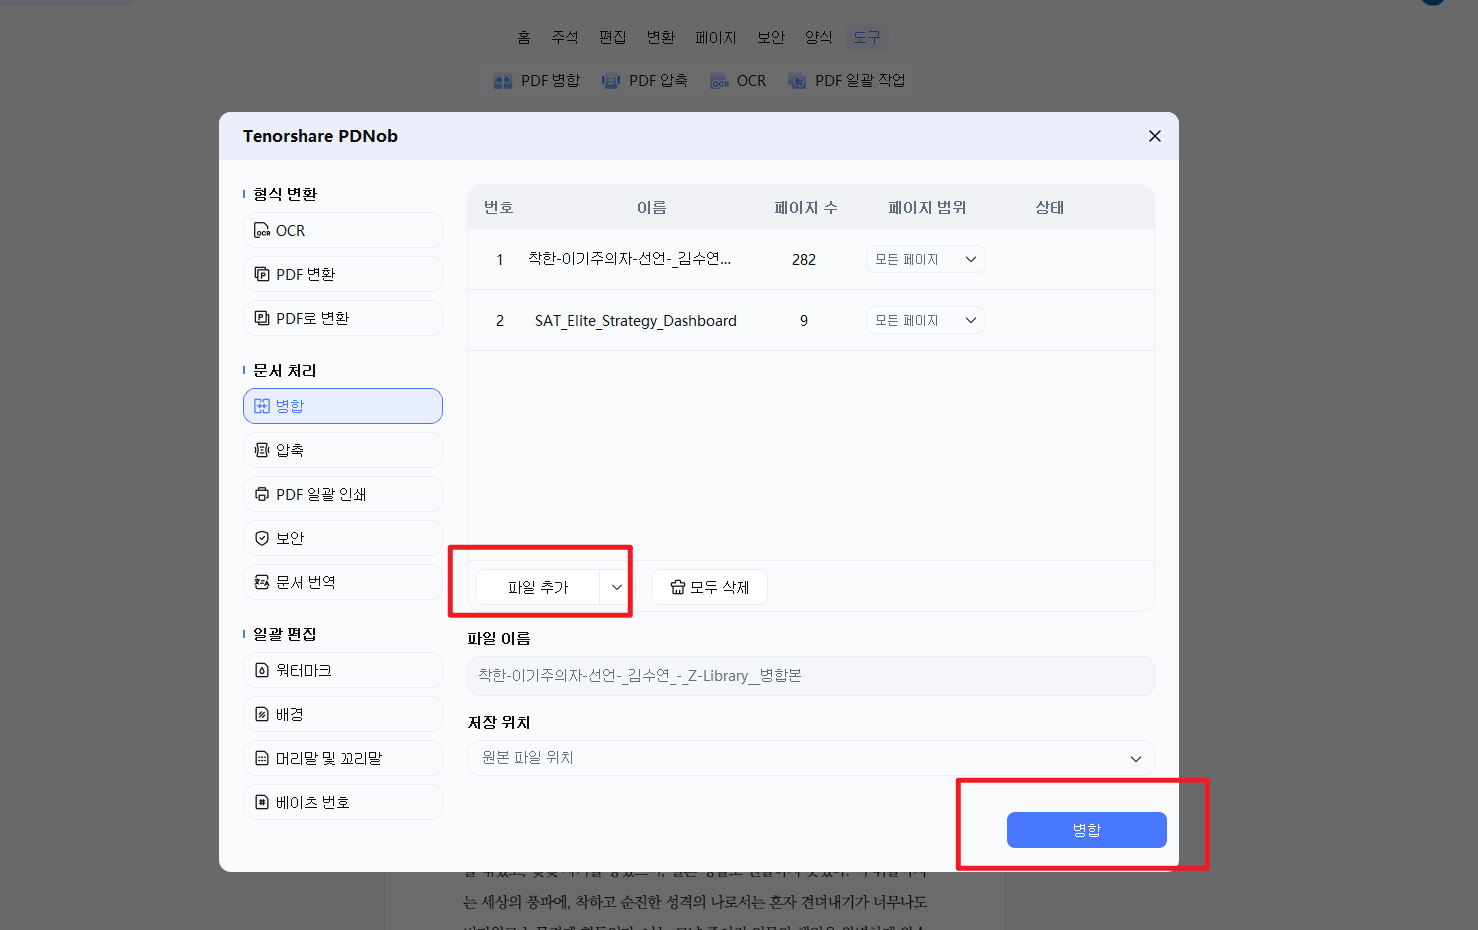The height and width of the screenshot is (930, 1478).
Task: Click the PDF 병합 toolbar icon
Action: click(503, 81)
